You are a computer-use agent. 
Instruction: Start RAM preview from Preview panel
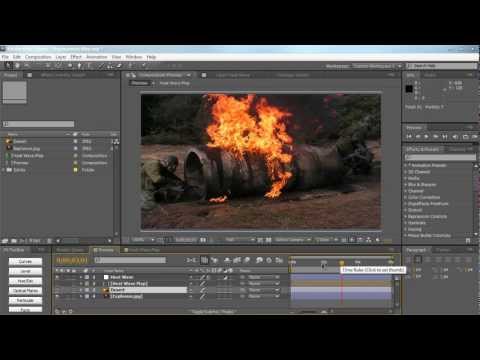click(475, 137)
